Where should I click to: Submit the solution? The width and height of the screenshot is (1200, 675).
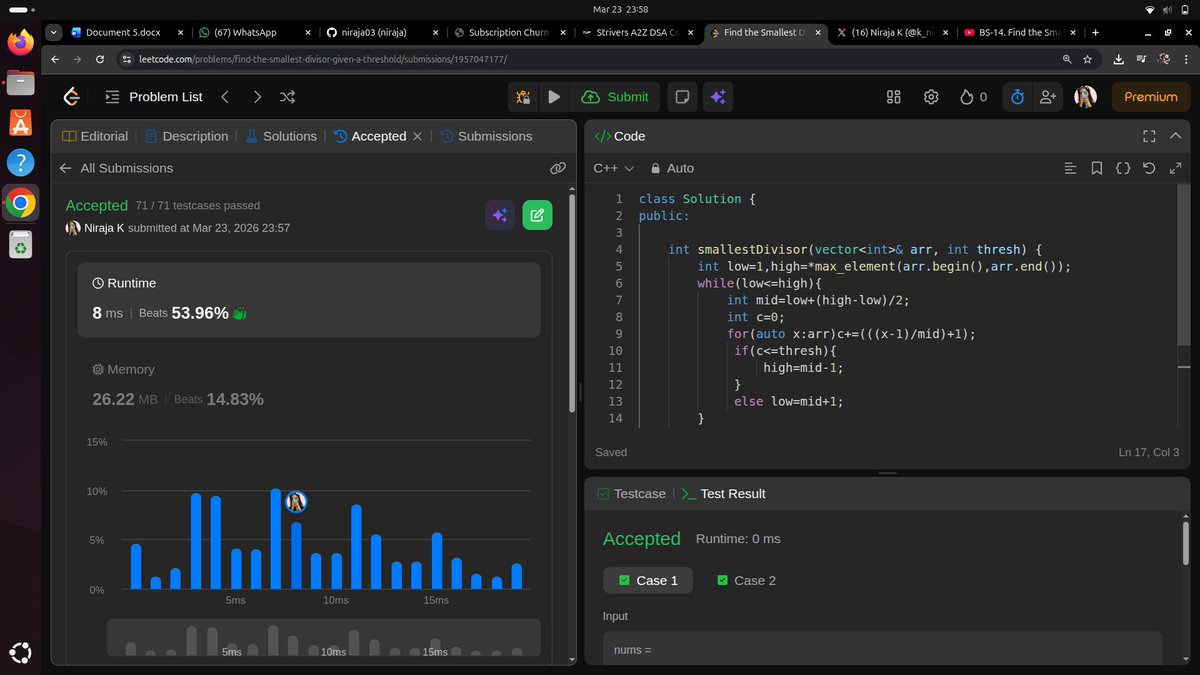(x=615, y=97)
